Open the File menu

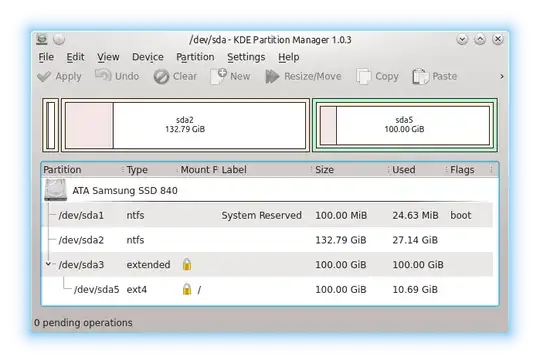[x=46, y=57]
